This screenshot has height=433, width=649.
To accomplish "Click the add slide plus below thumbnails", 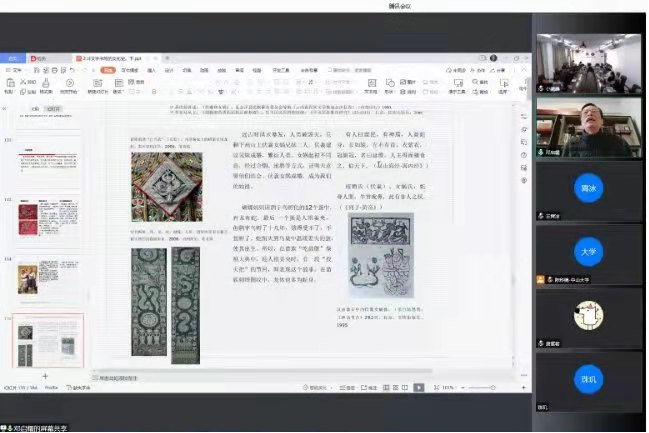I will [44, 376].
